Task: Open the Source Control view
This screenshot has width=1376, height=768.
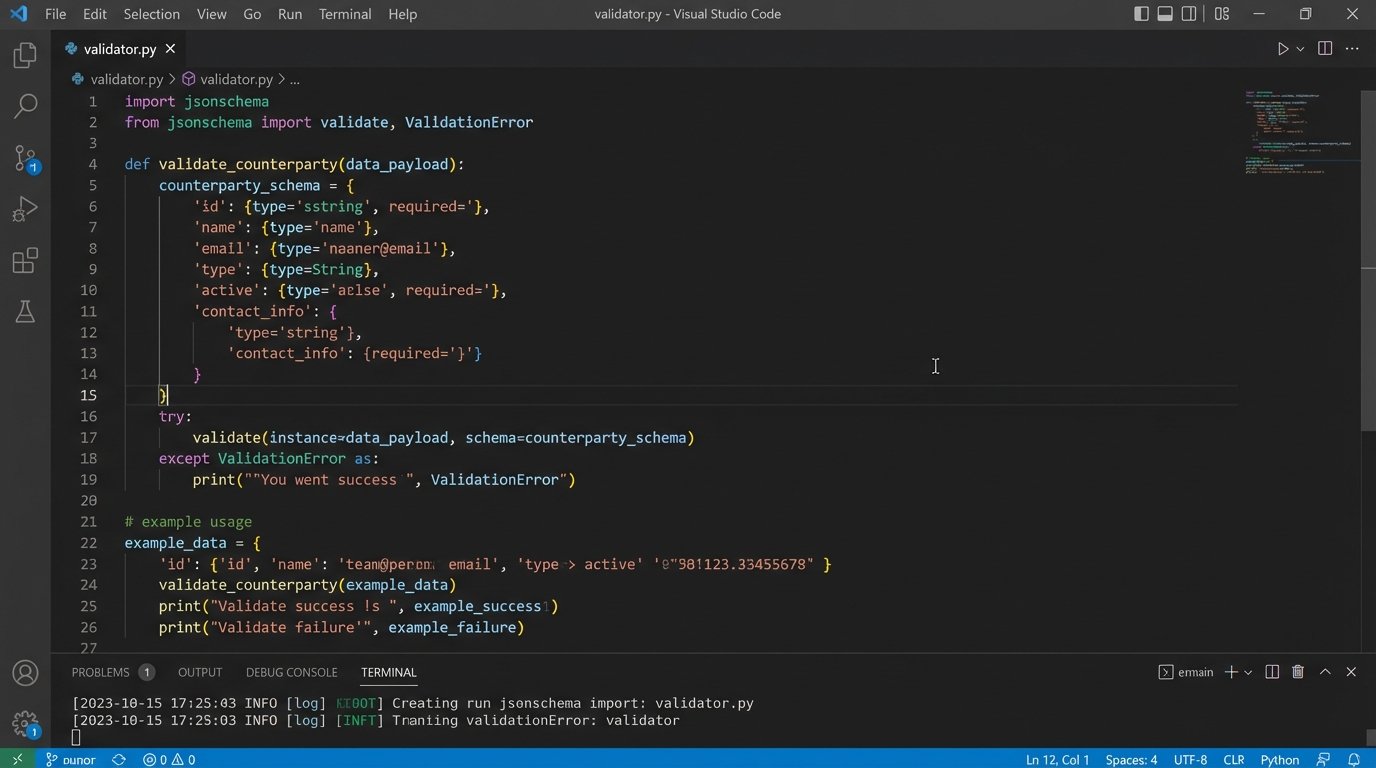Action: click(25, 157)
